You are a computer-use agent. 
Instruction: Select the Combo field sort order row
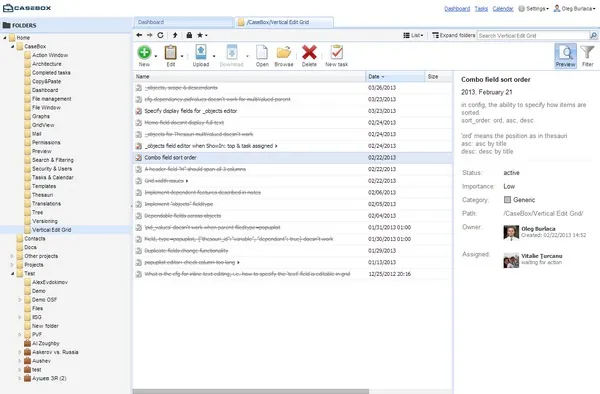(x=293, y=158)
